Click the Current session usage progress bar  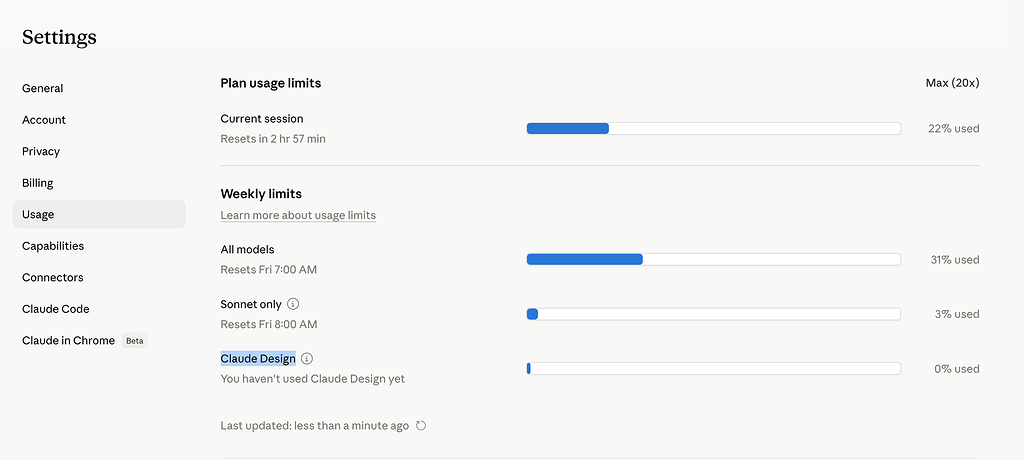coord(714,129)
